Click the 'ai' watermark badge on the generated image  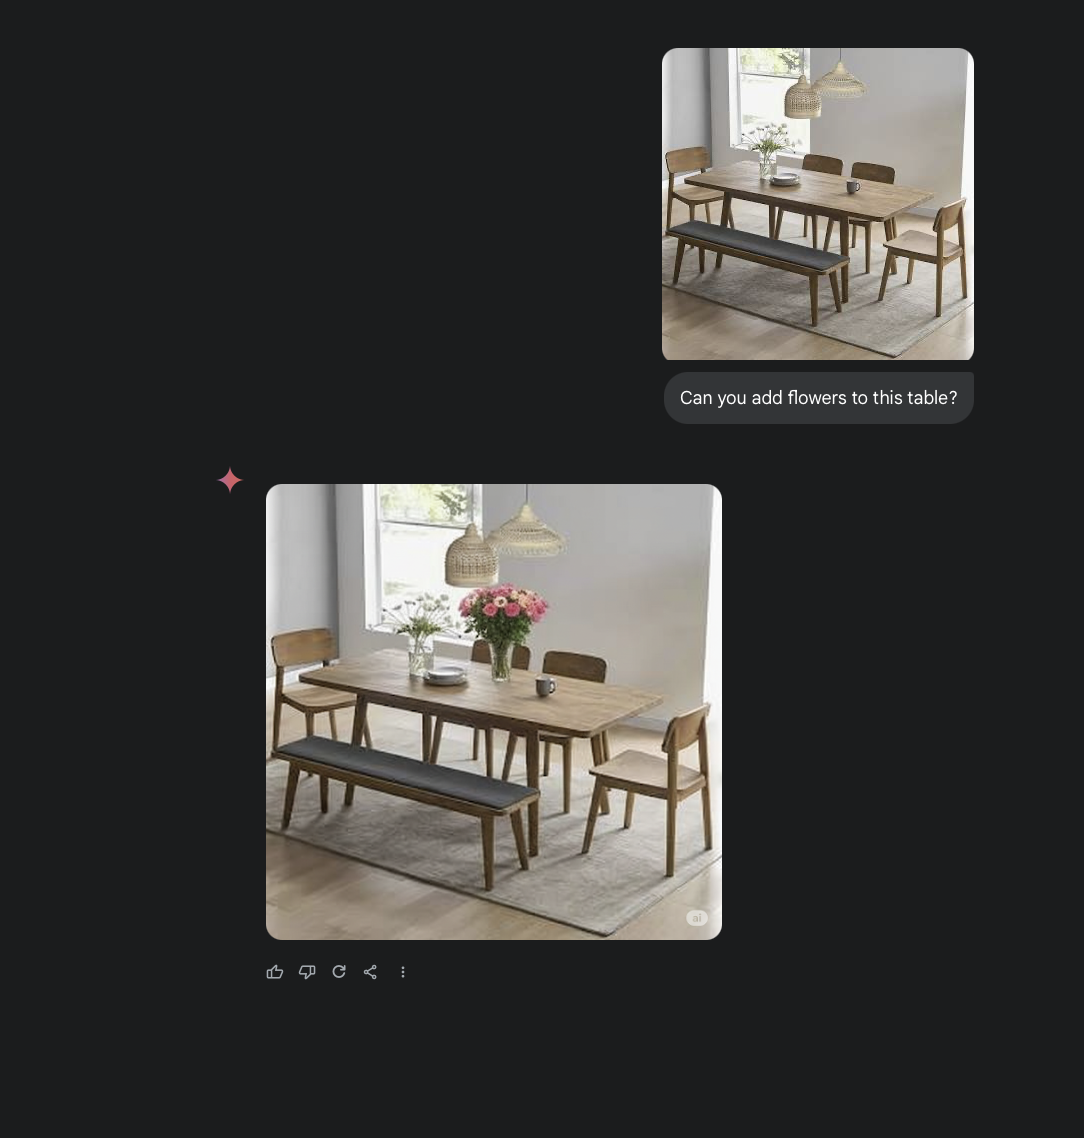pyautogui.click(x=697, y=918)
